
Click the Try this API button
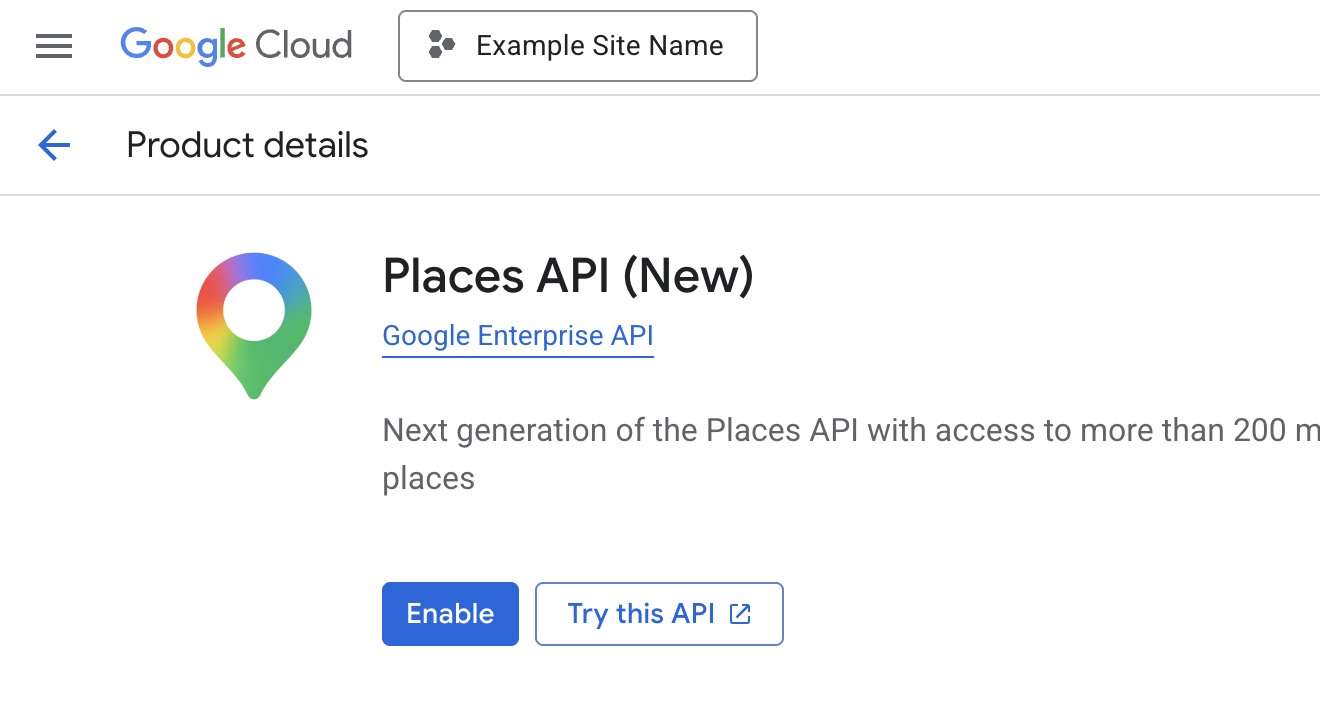click(659, 614)
